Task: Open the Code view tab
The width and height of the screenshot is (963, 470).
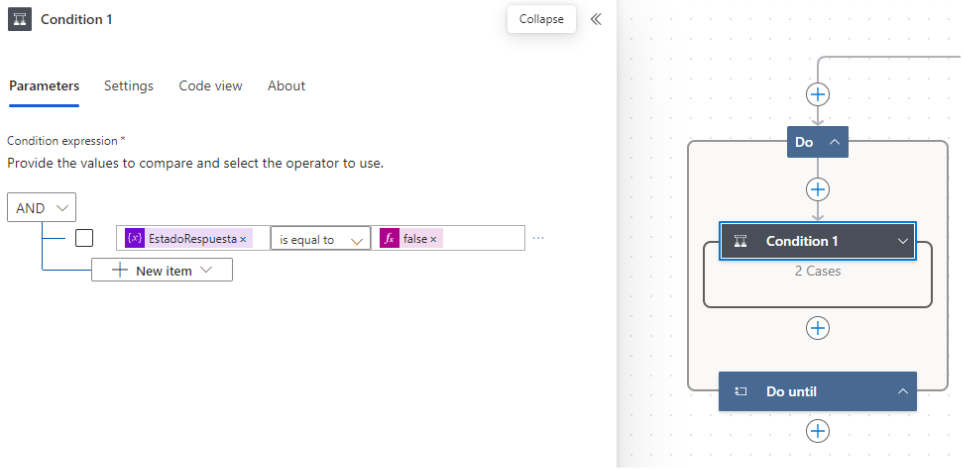Action: click(210, 86)
